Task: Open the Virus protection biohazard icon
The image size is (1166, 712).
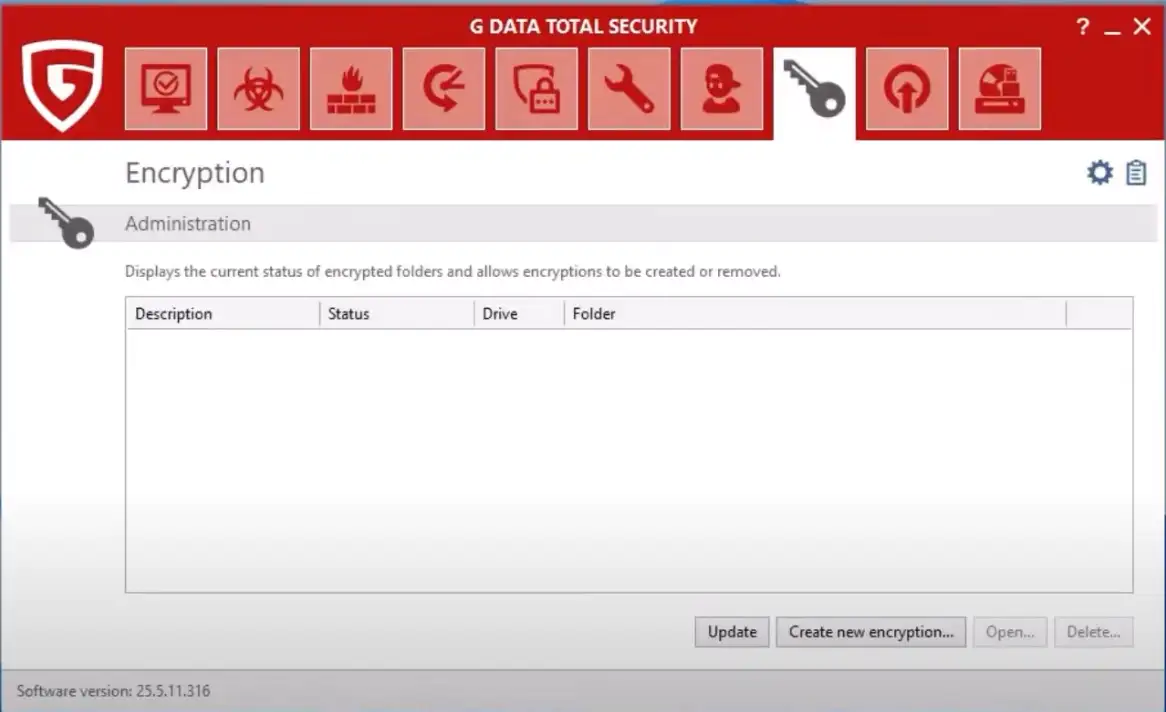Action: [x=258, y=89]
